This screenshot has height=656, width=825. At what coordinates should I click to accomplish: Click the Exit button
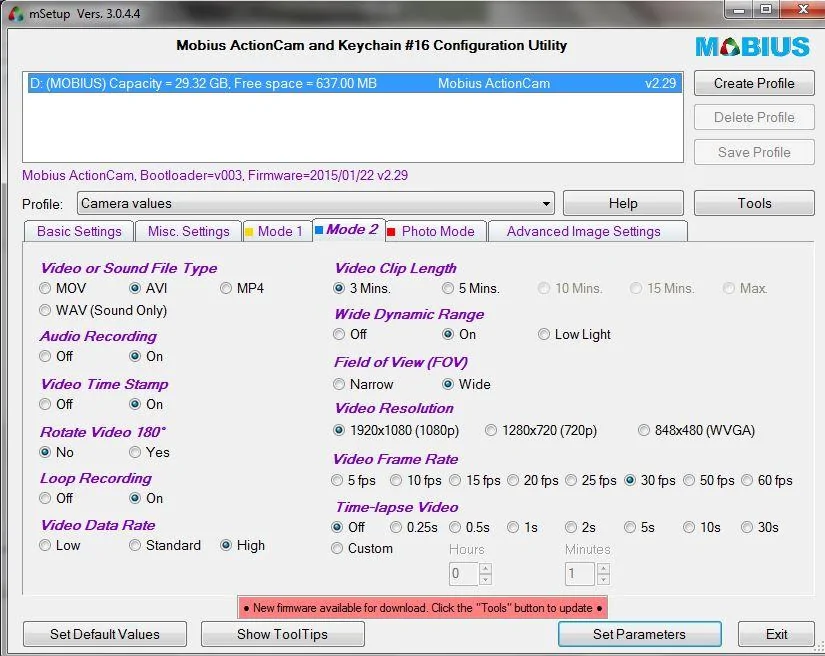776,634
